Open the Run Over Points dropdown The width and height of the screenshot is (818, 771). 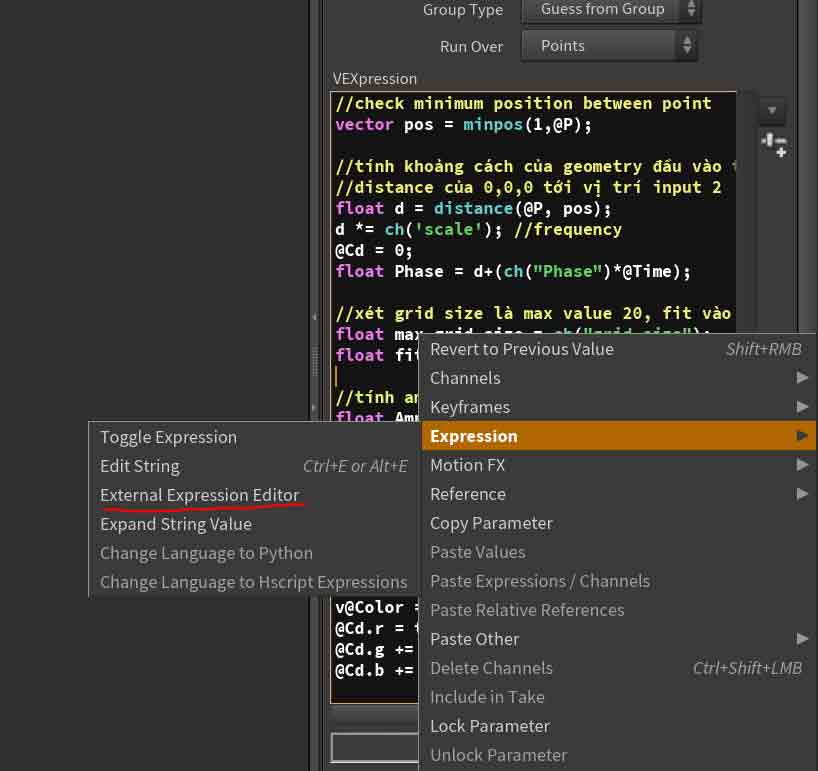[x=609, y=46]
